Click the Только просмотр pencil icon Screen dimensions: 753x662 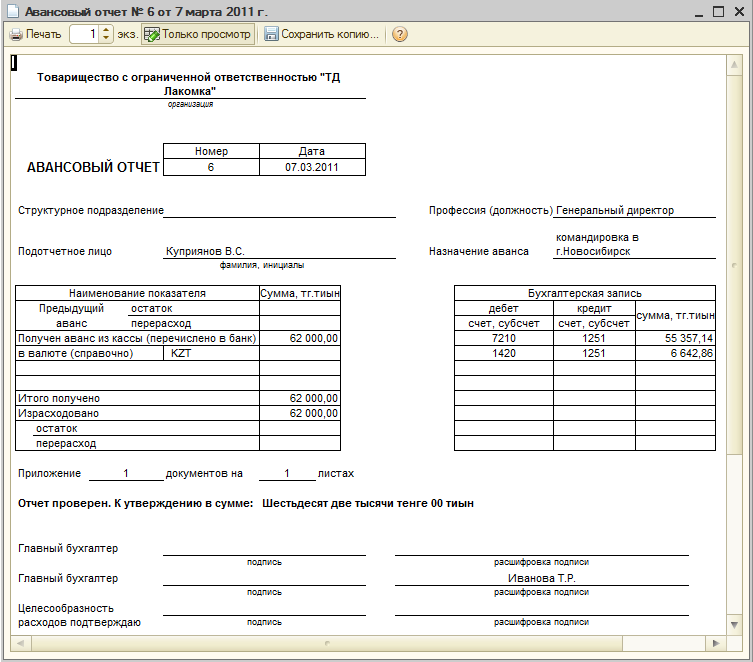click(151, 34)
